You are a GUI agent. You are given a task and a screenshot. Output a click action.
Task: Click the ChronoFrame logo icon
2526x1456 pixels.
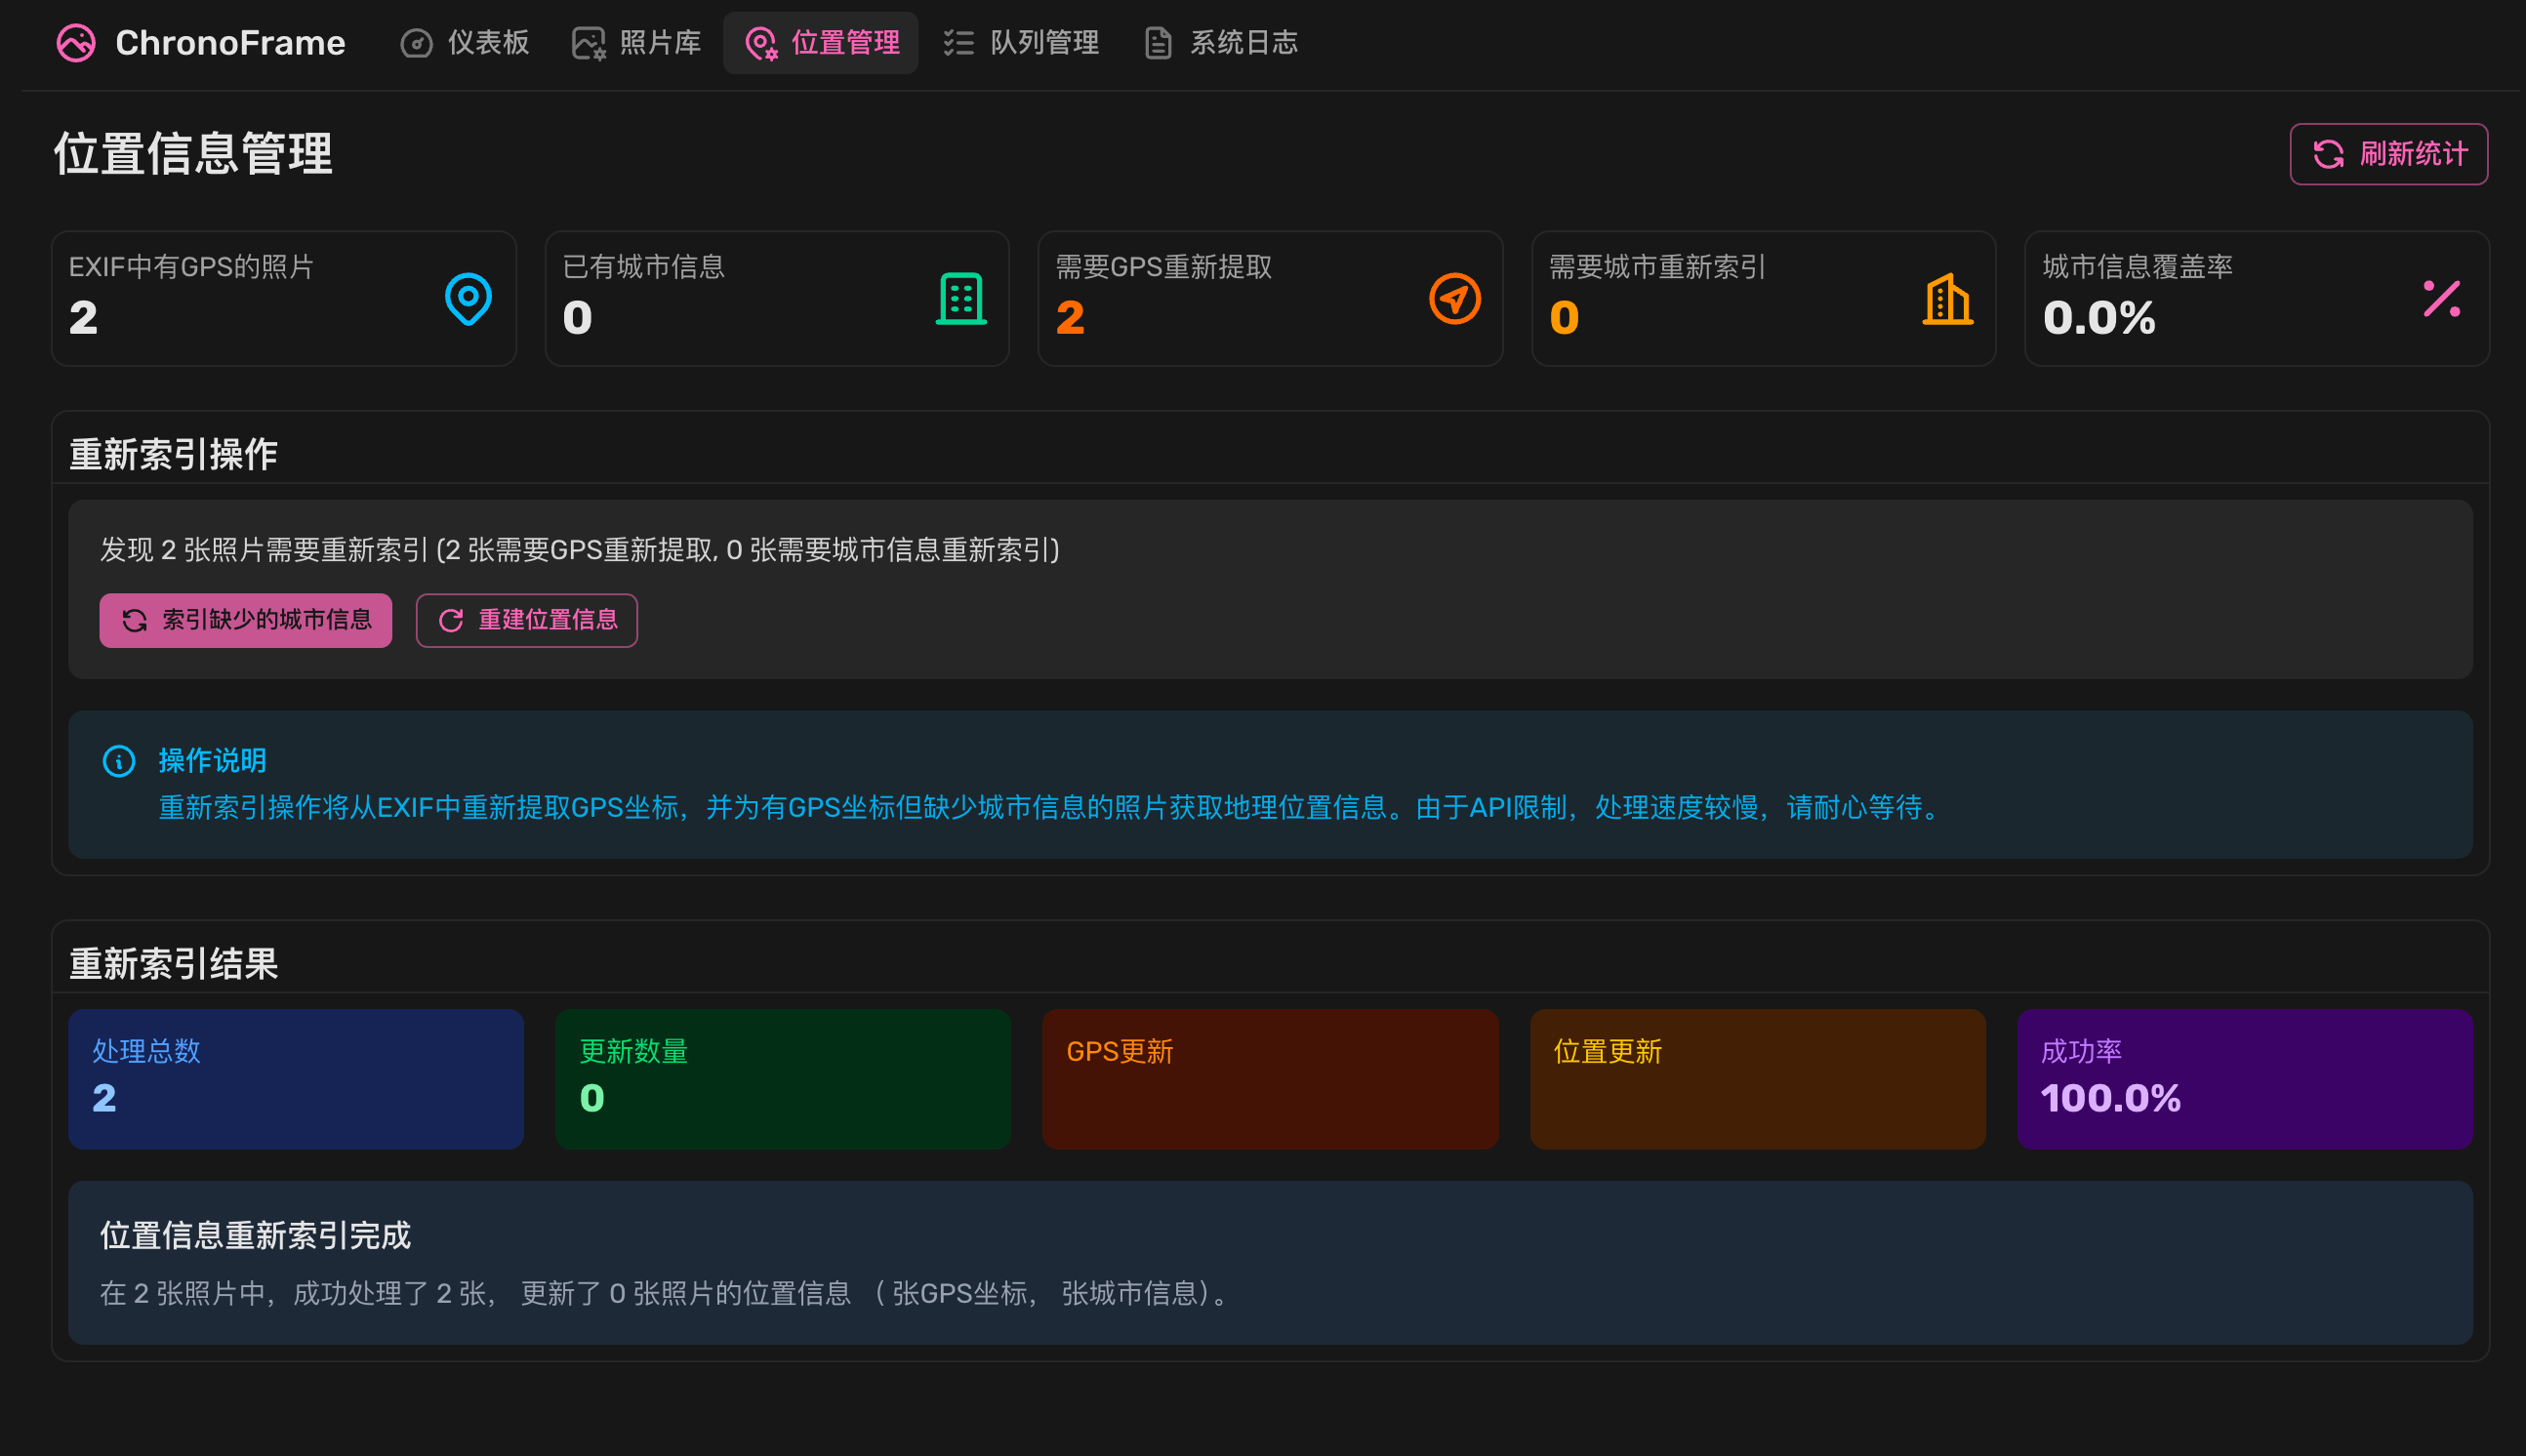click(76, 43)
